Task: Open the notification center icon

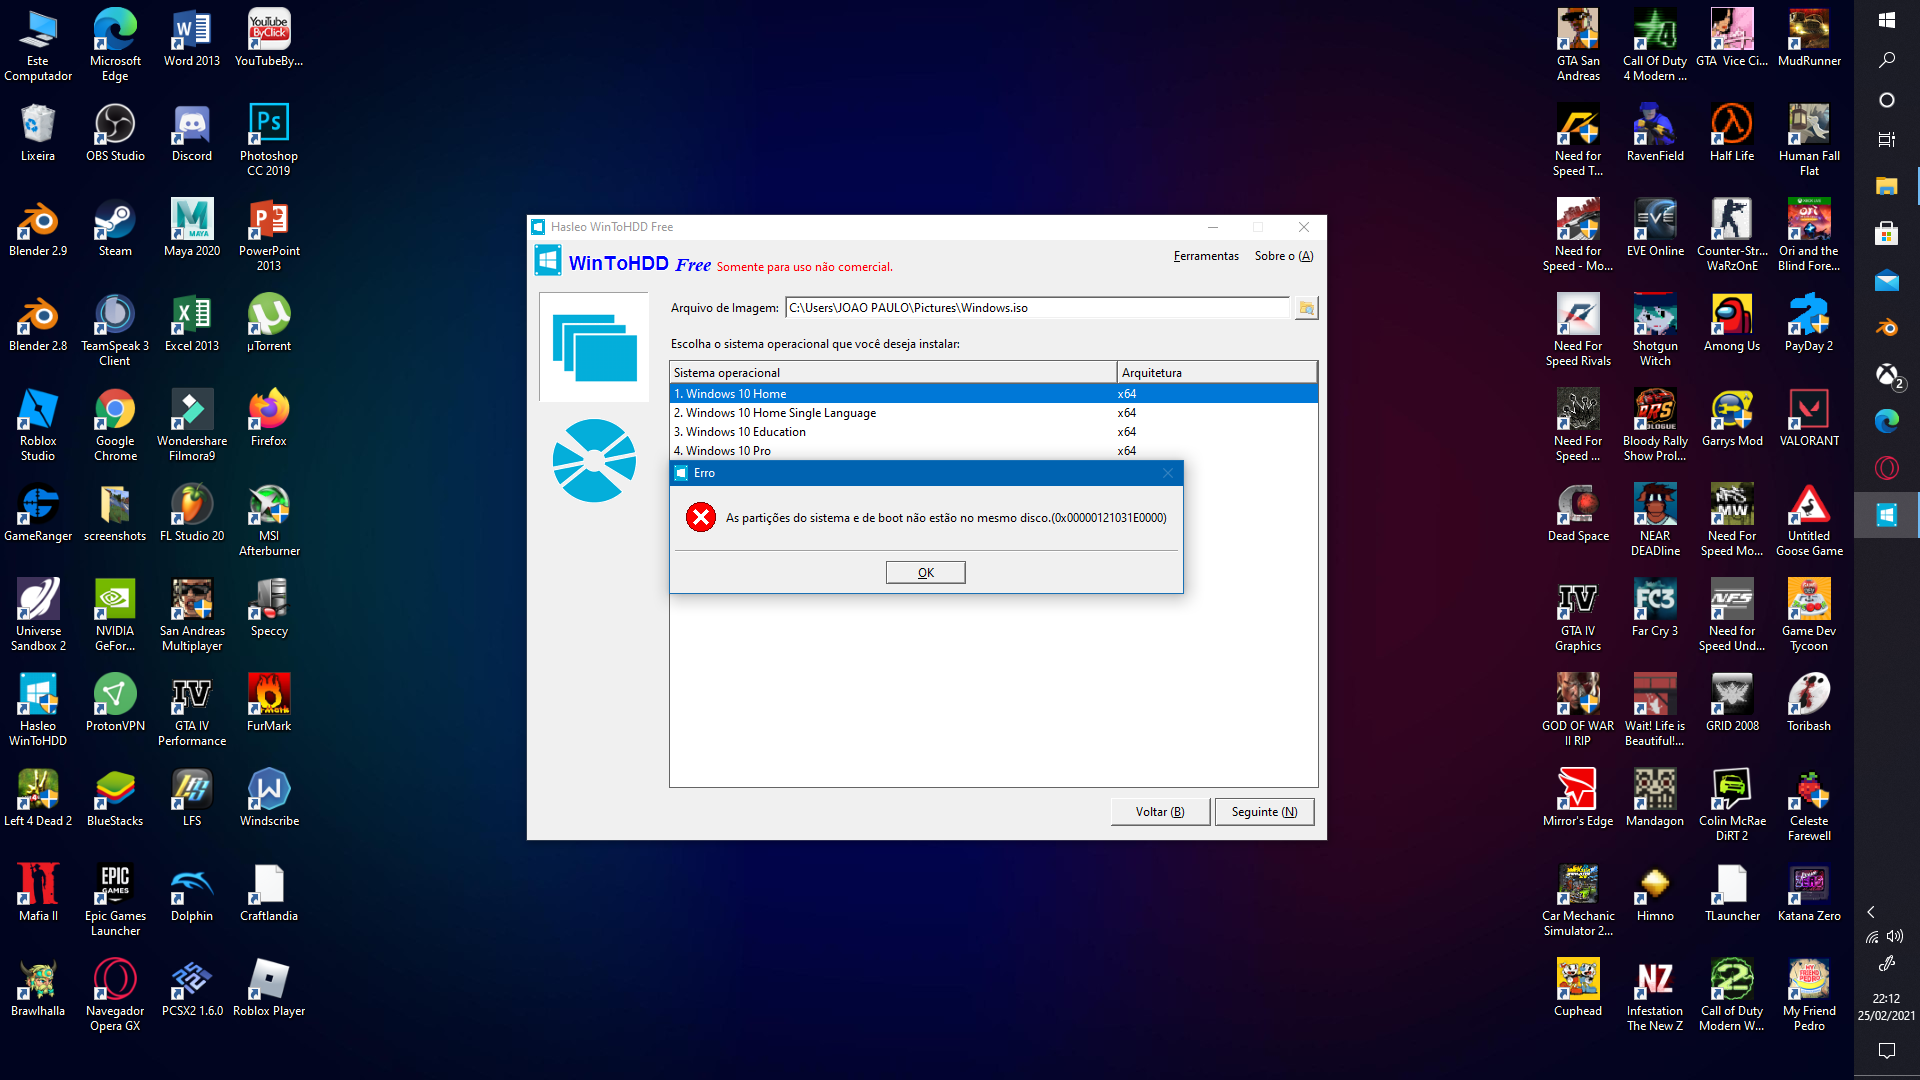Action: tap(1887, 1051)
